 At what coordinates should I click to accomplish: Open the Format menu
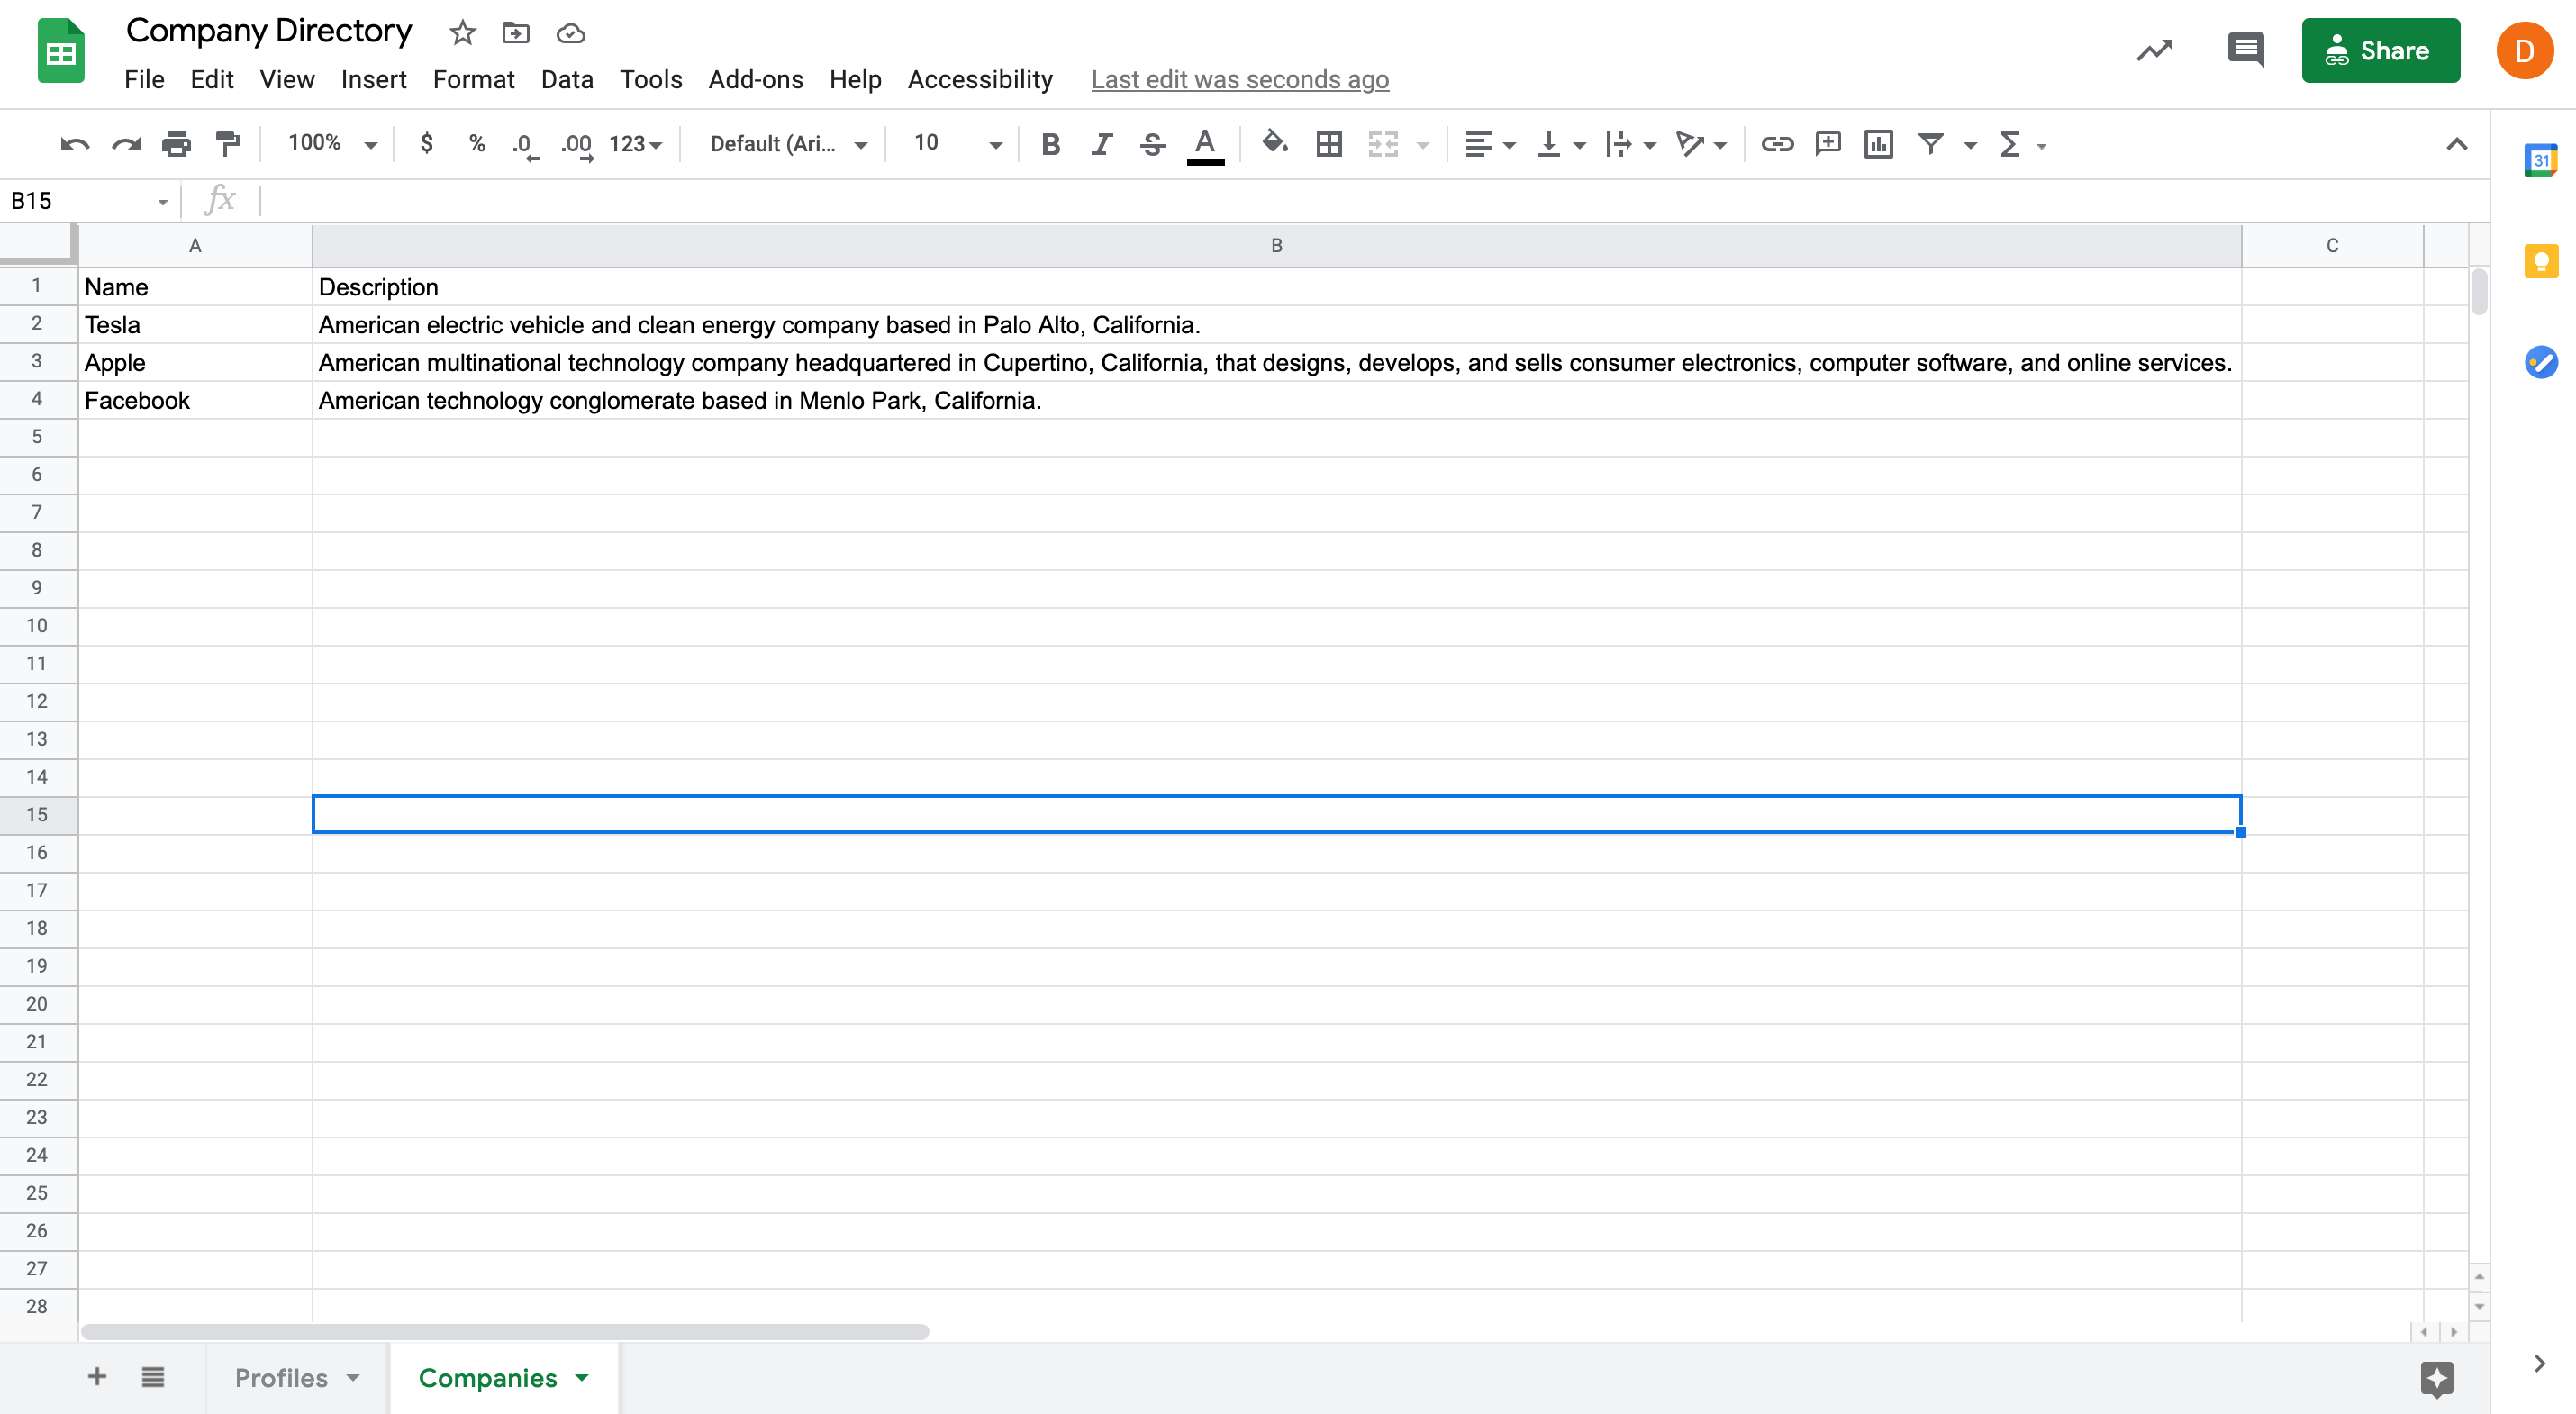(x=473, y=79)
